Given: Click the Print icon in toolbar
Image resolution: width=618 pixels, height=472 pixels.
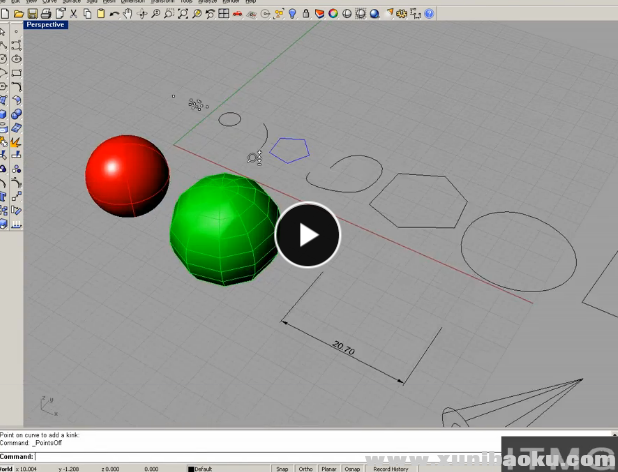Looking at the screenshot, I should 46,14.
